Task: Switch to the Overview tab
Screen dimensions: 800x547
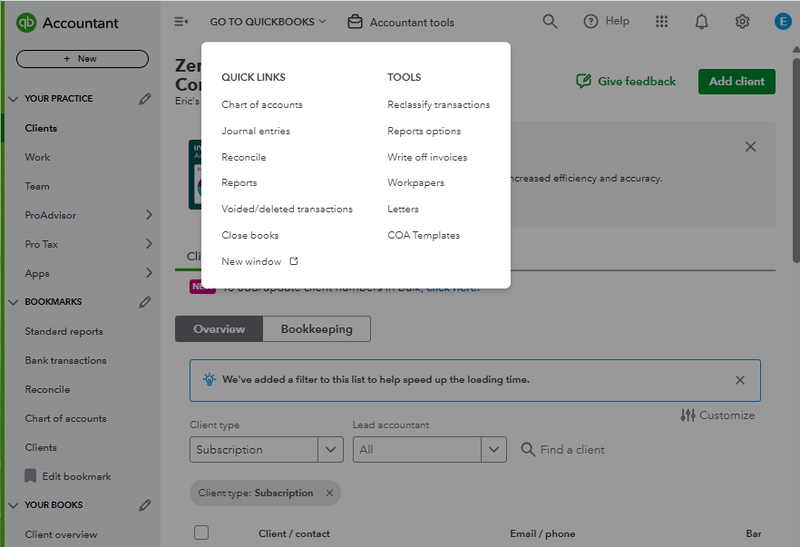Action: click(x=219, y=329)
